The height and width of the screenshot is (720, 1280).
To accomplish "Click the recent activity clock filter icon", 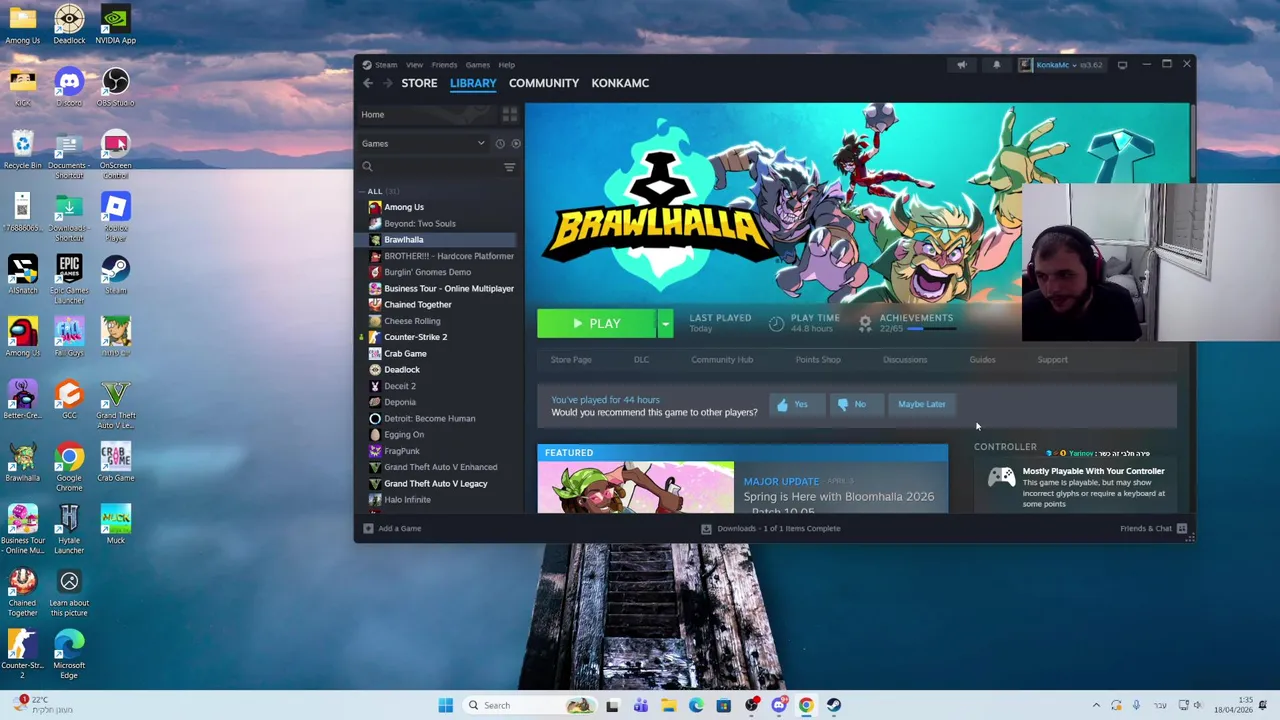I will (x=500, y=143).
